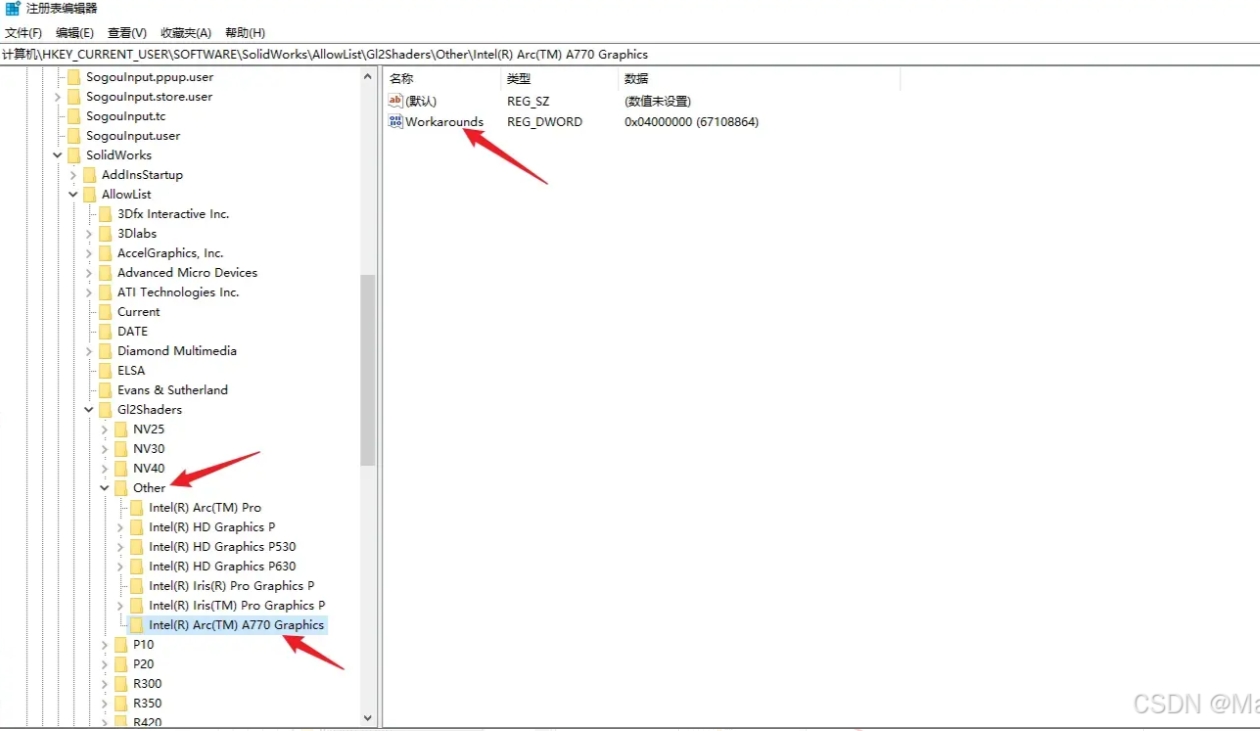The height and width of the screenshot is (731, 1260).
Task: Click the NV40 folder icon
Action: point(121,468)
